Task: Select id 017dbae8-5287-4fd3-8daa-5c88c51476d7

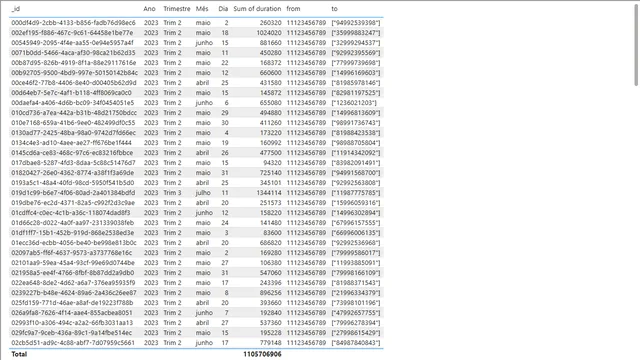Action: pyautogui.click(x=73, y=163)
